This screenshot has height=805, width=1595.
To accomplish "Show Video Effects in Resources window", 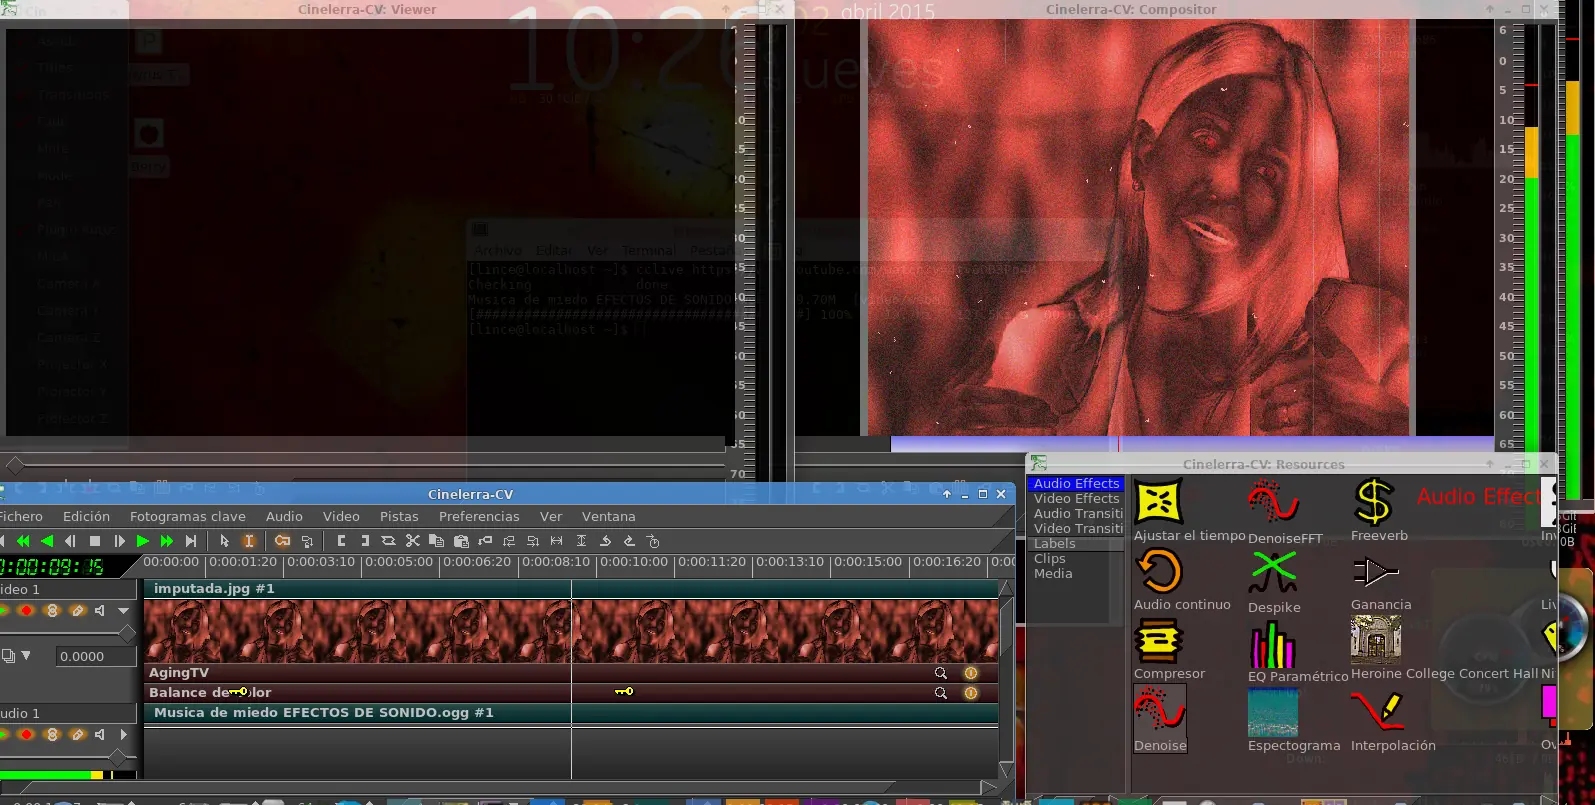I will pyautogui.click(x=1076, y=498).
